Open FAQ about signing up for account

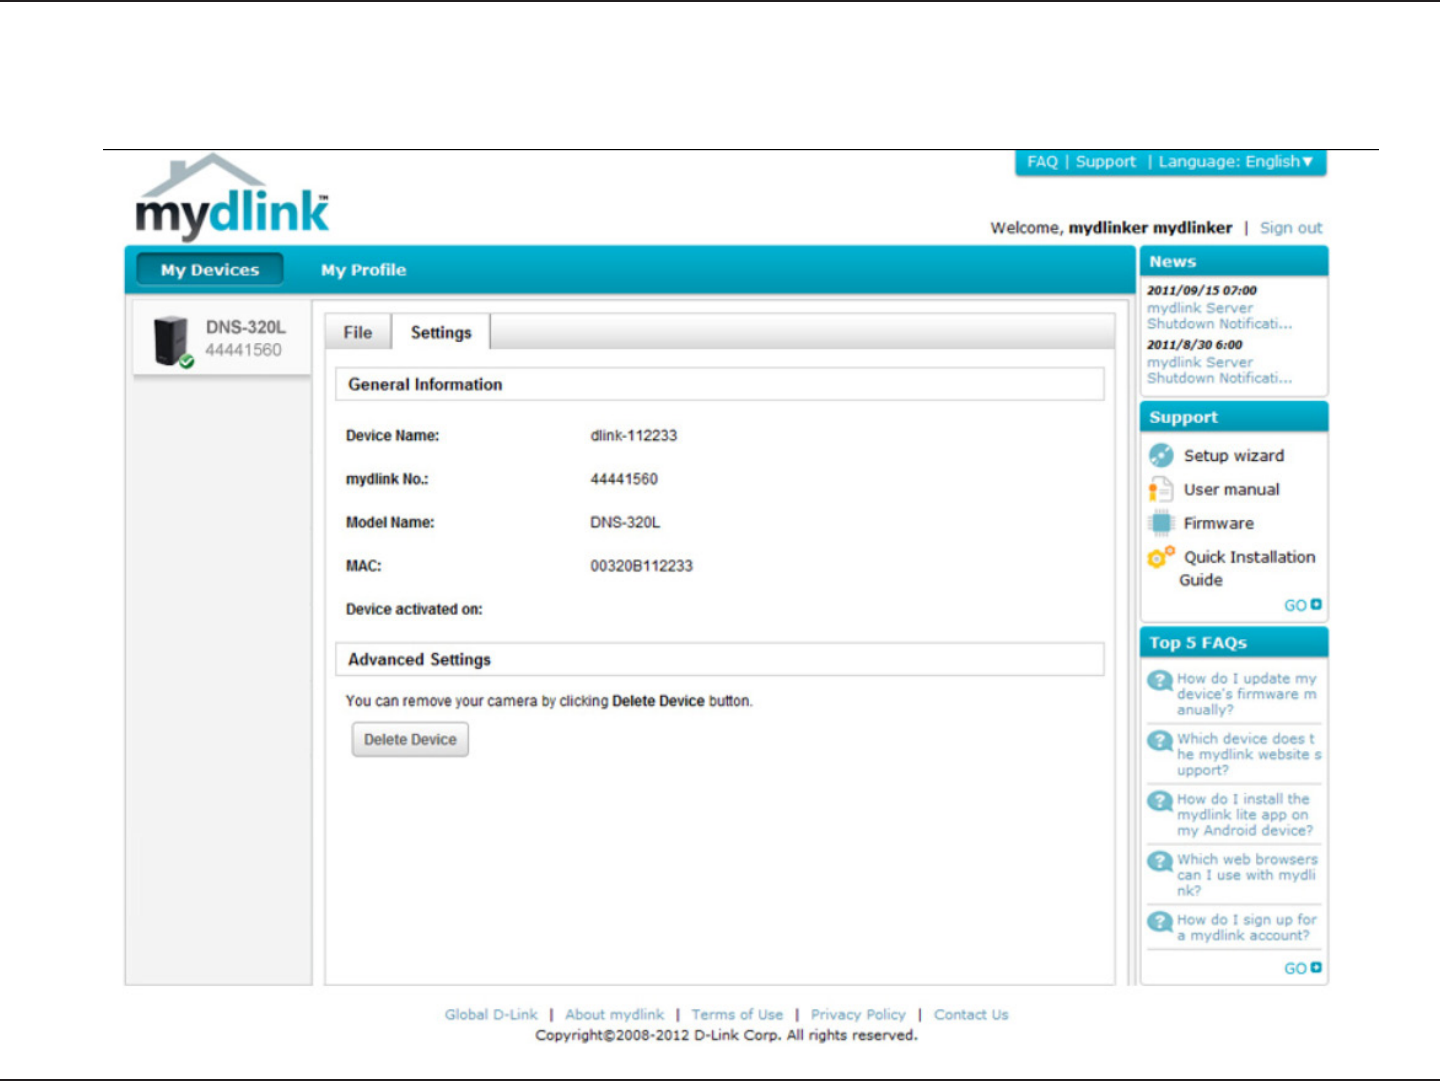1247,928
